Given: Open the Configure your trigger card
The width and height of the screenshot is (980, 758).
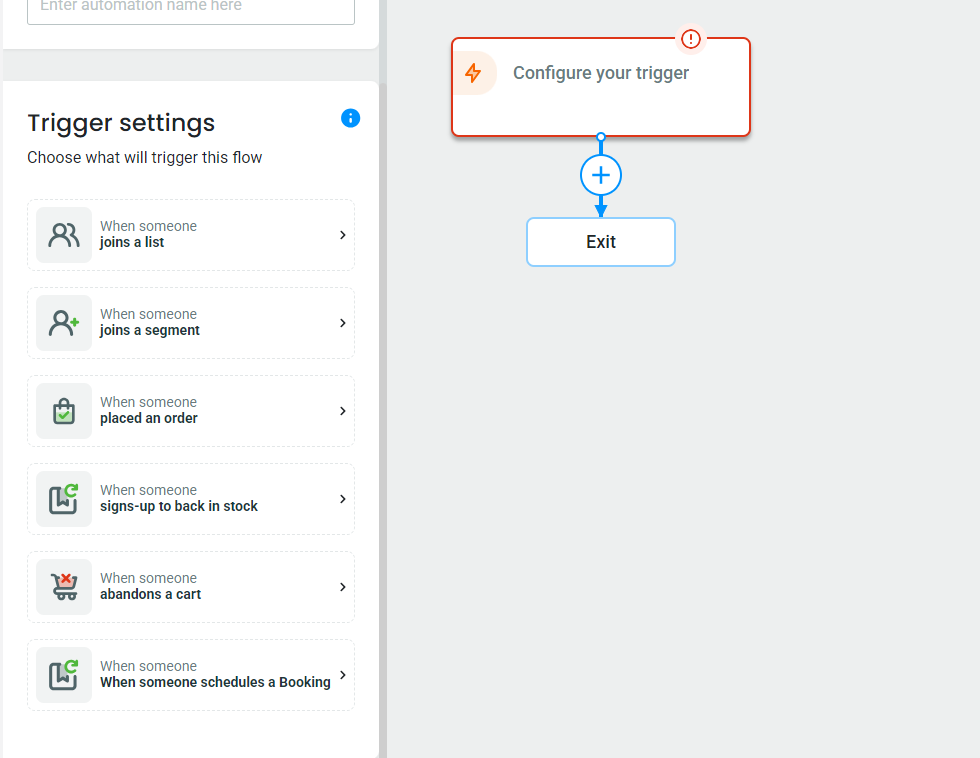Looking at the screenshot, I should tap(601, 87).
